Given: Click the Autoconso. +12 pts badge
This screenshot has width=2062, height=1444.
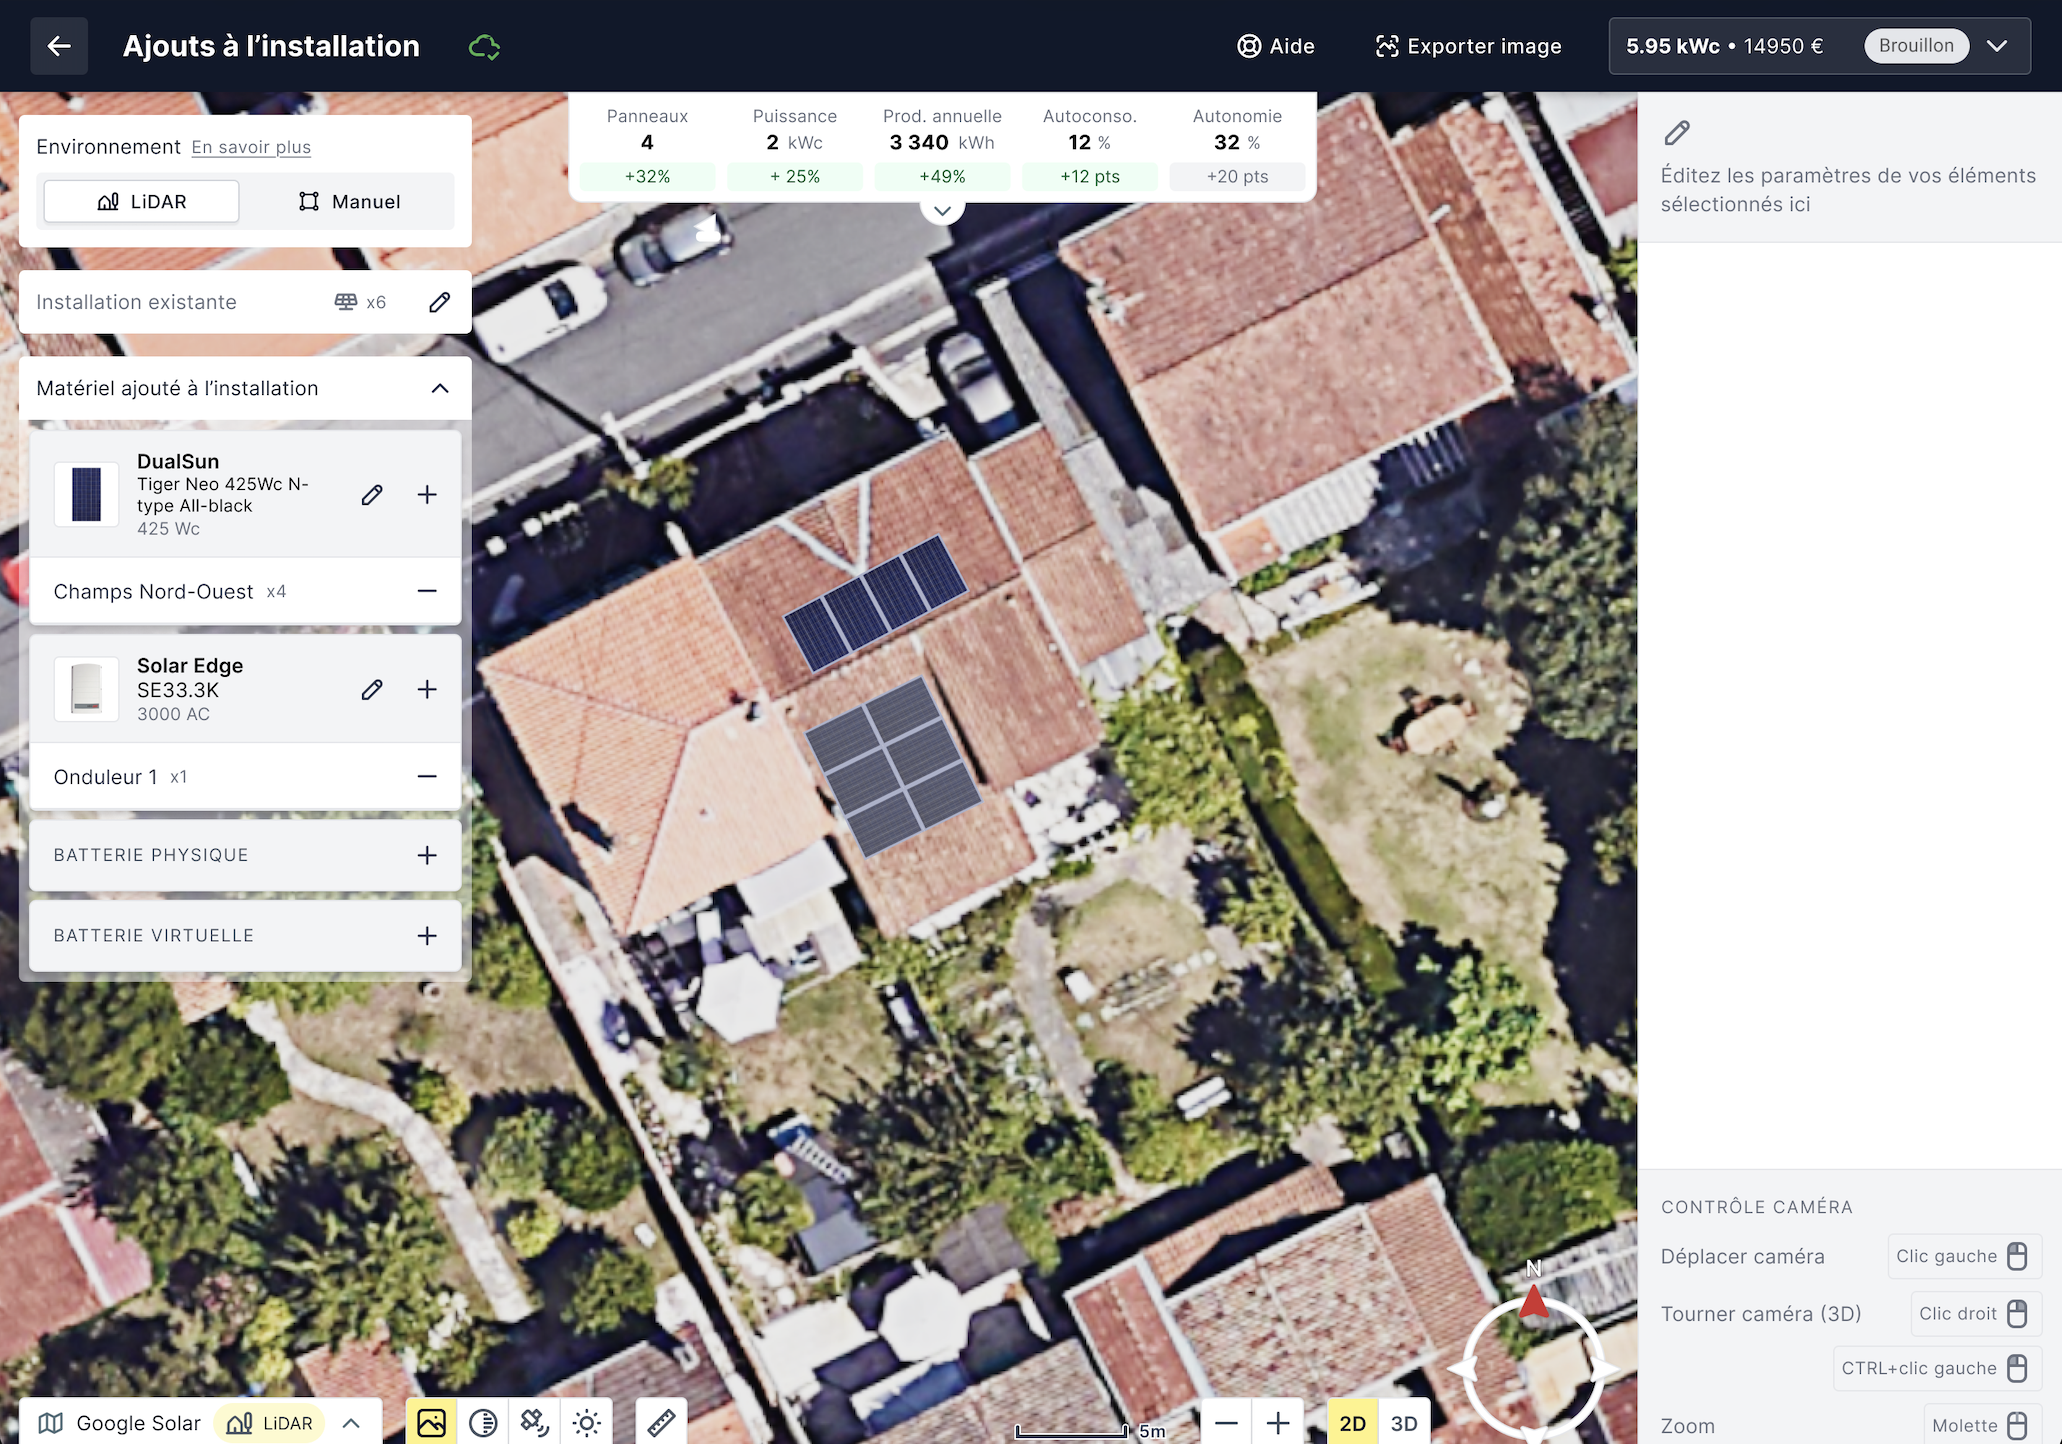Looking at the screenshot, I should point(1090,176).
